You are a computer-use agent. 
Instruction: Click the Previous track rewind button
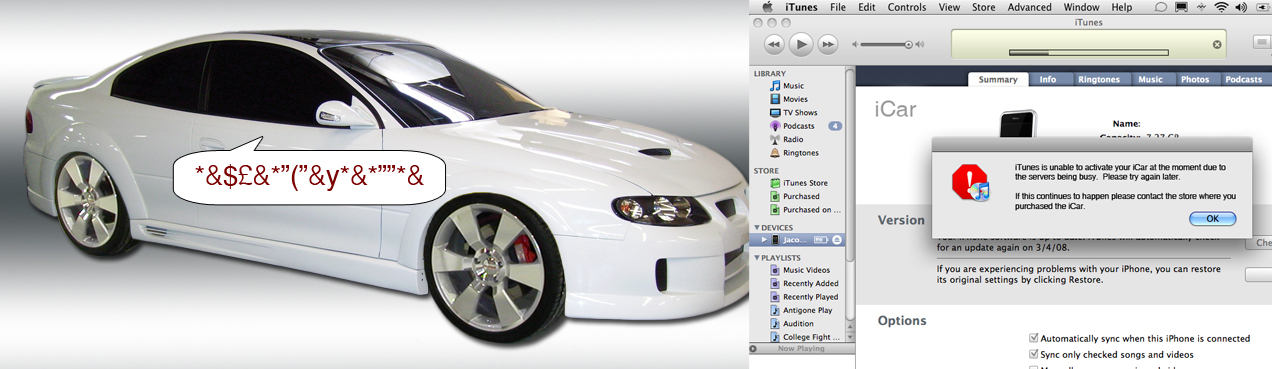pyautogui.click(x=773, y=44)
